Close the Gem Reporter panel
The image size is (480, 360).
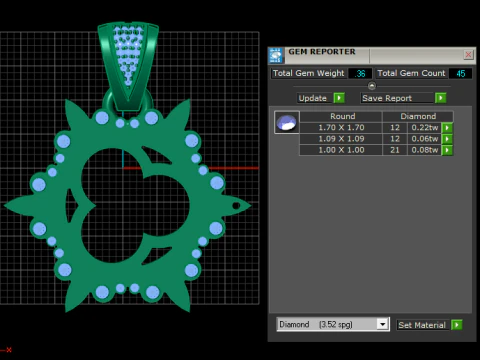[468, 55]
